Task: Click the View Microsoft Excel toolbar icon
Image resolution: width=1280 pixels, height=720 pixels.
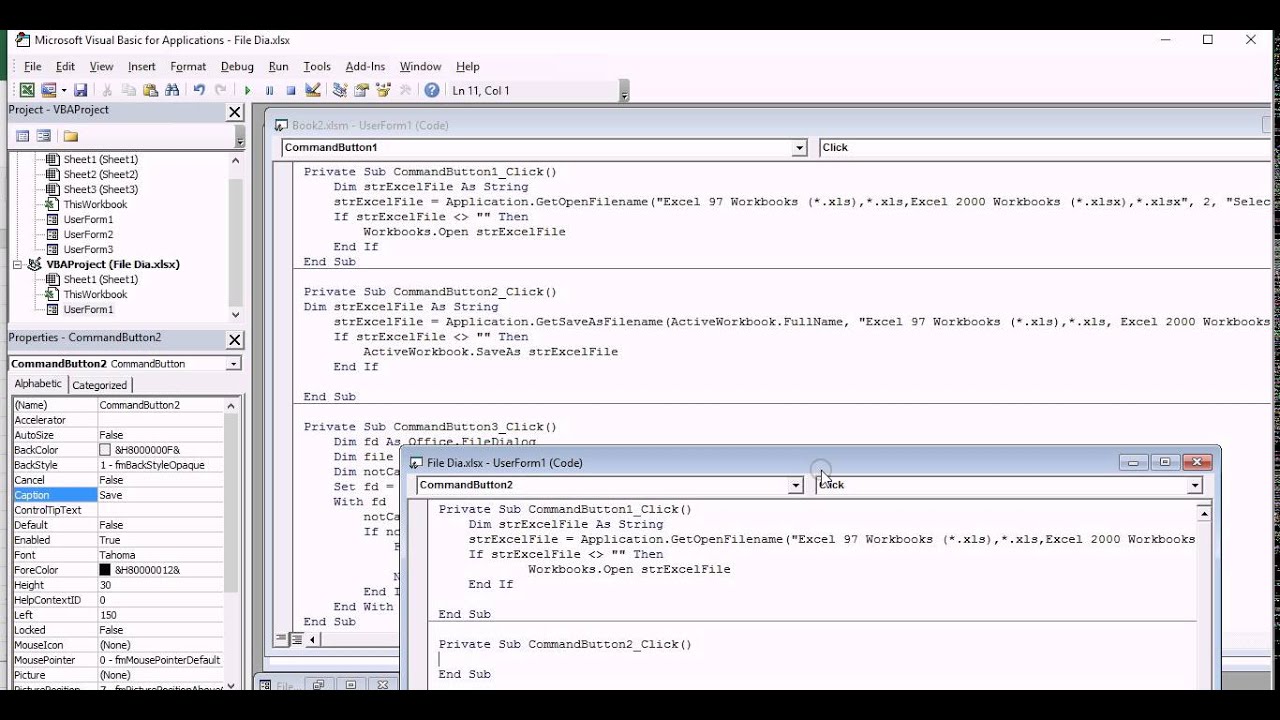Action: pyautogui.click(x=27, y=90)
